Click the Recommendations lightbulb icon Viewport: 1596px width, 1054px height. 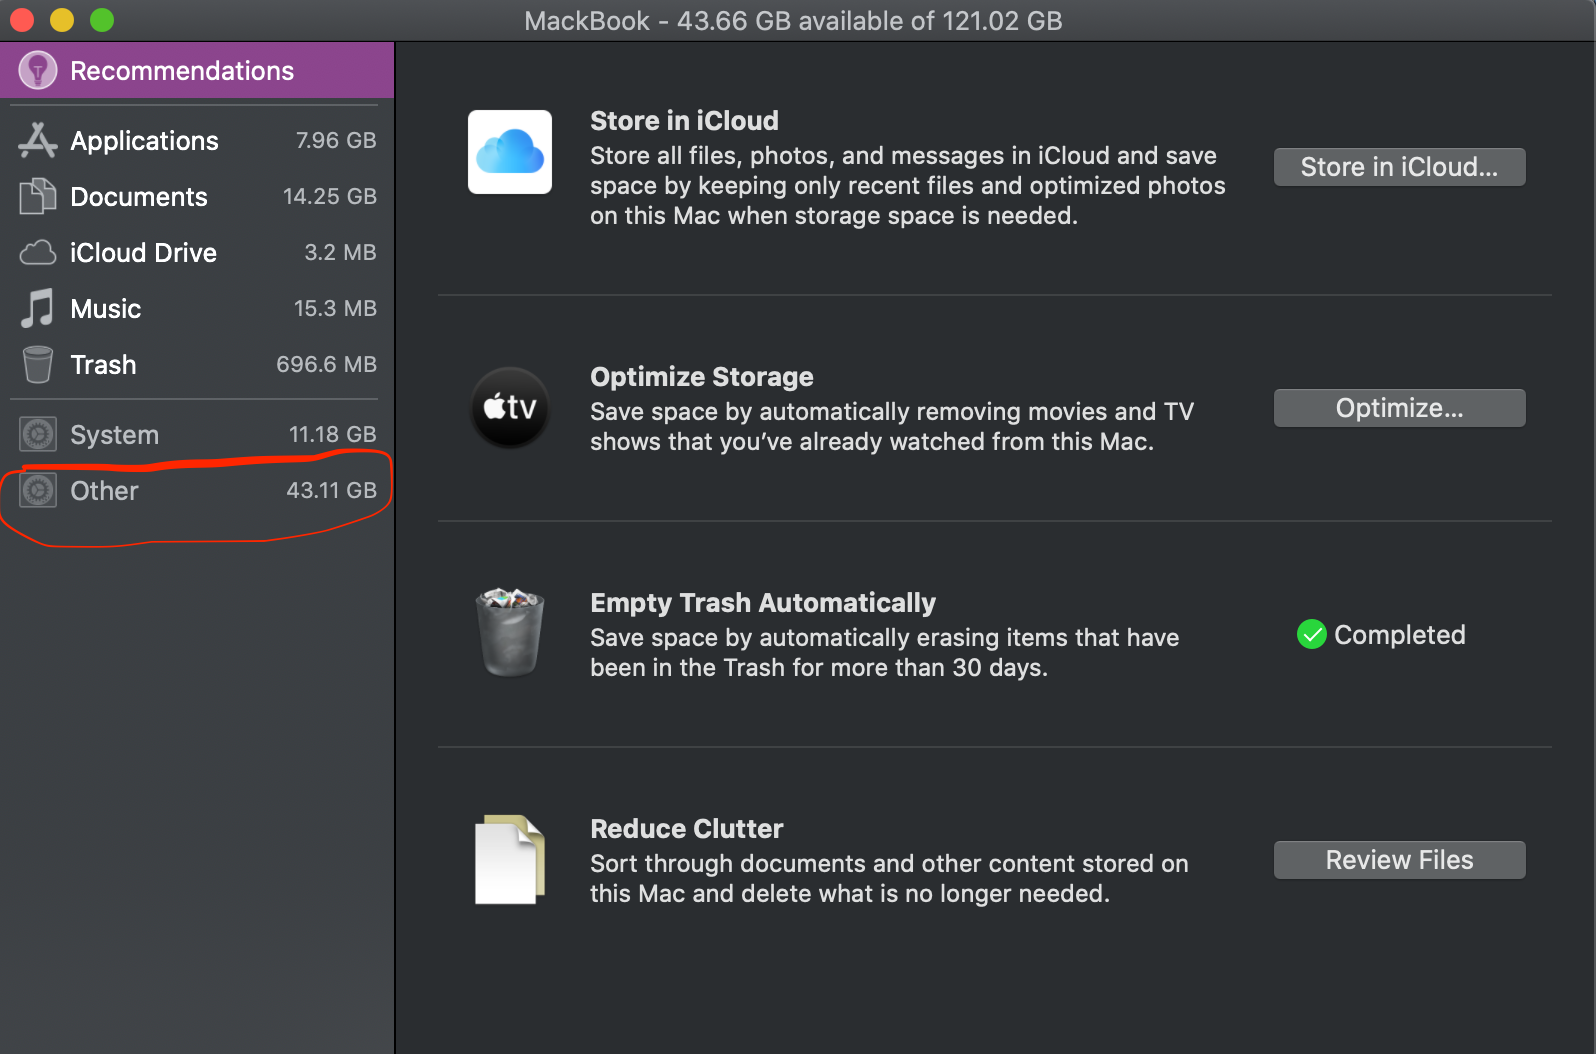pos(38,71)
